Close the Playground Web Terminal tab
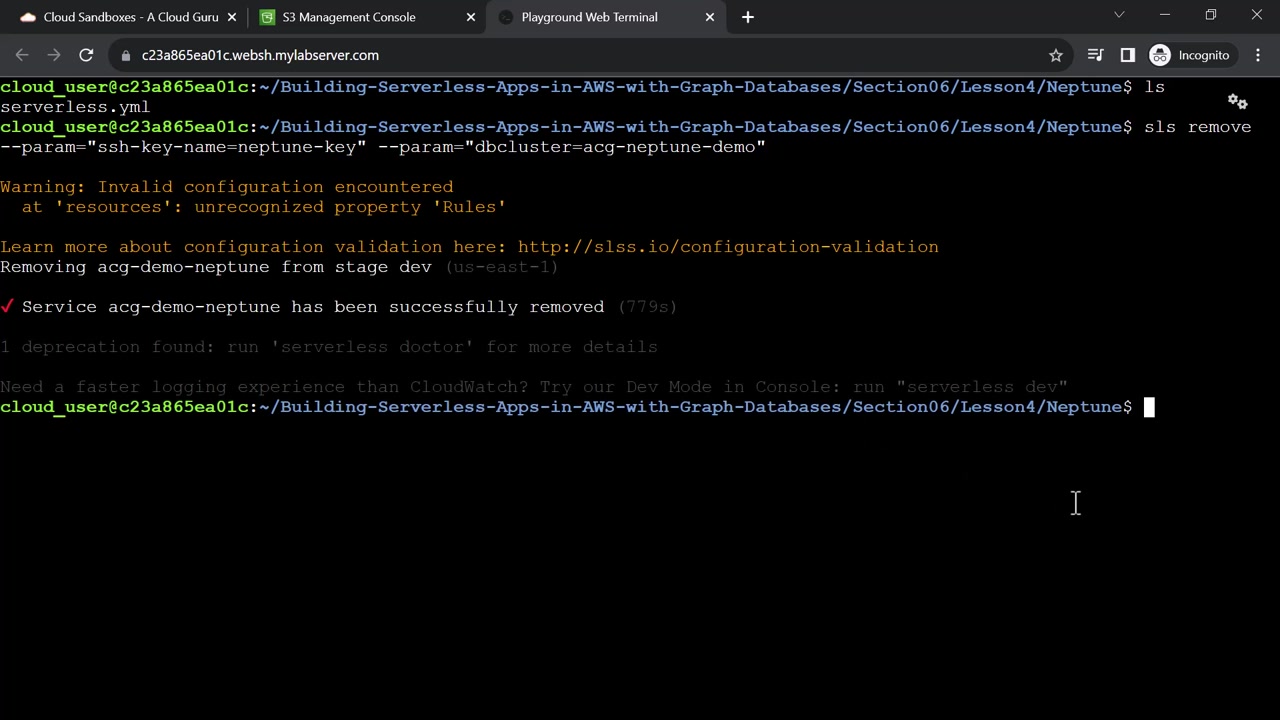 tap(710, 17)
